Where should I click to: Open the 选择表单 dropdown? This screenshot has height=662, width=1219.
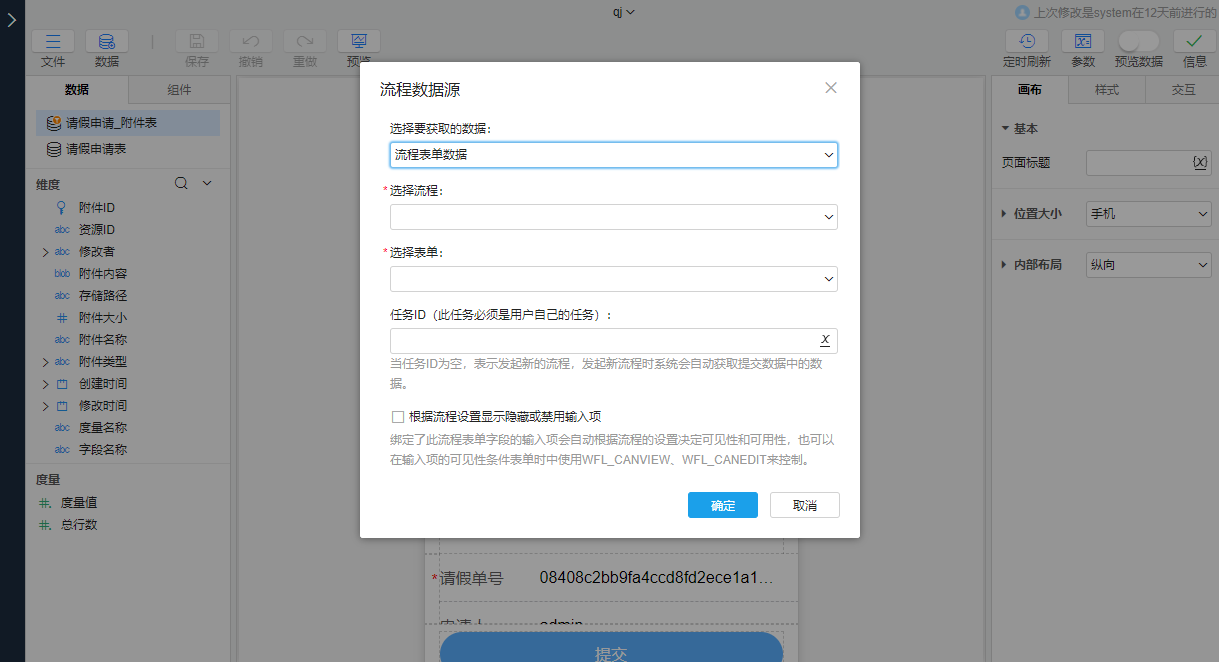pyautogui.click(x=613, y=279)
